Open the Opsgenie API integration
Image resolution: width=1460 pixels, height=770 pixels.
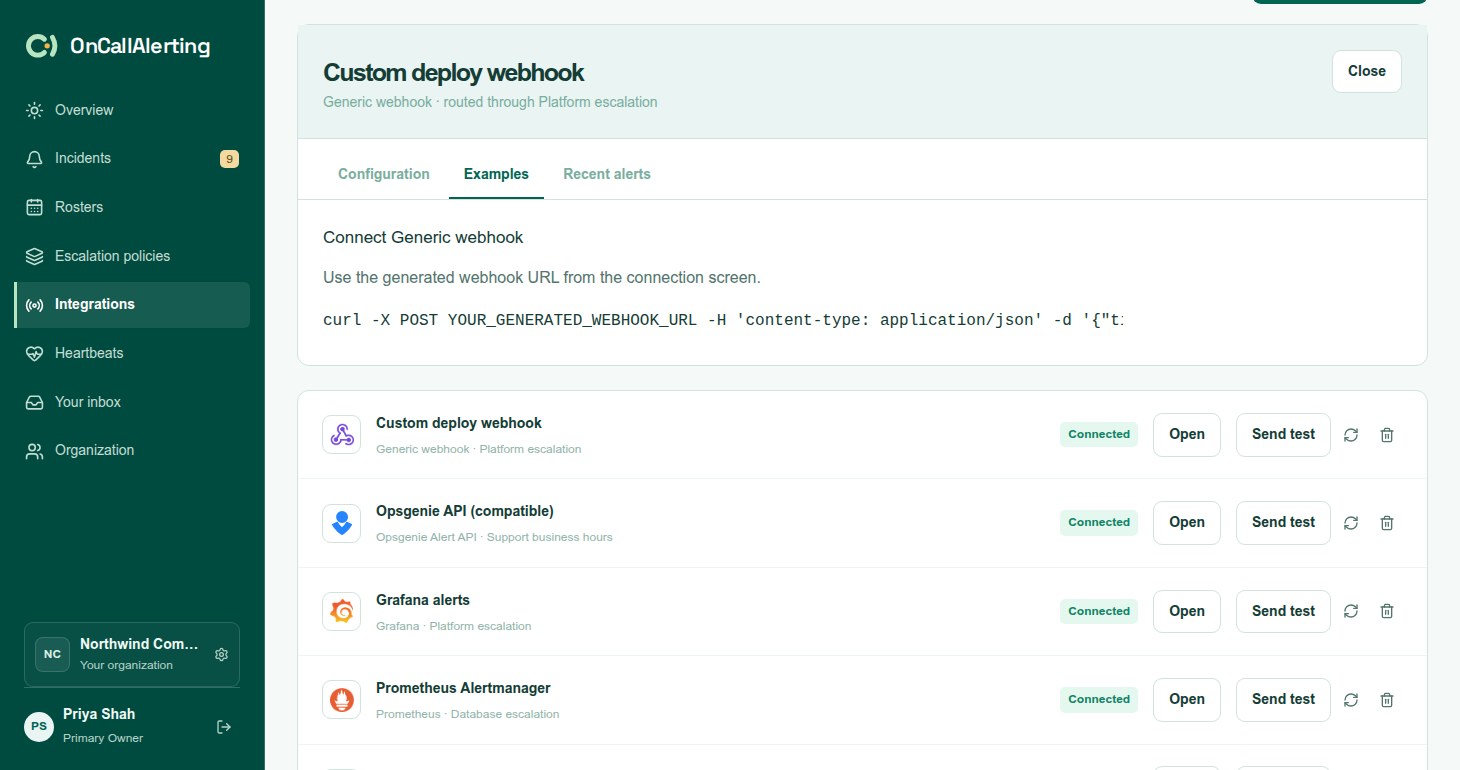1186,522
